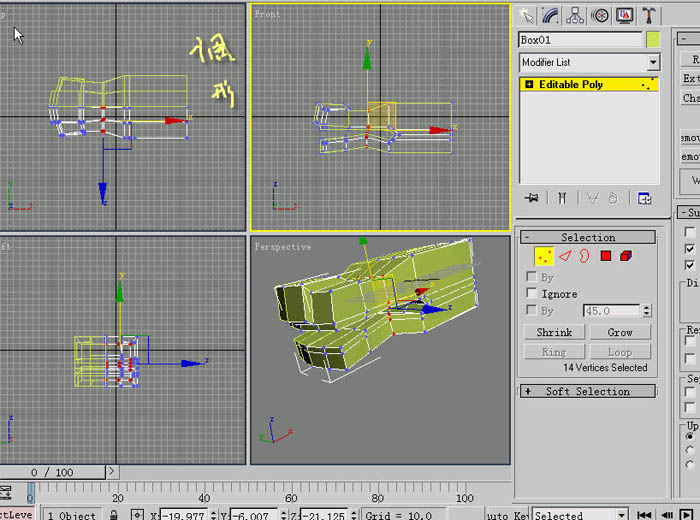Click the Ring selection button
The image size is (700, 520).
point(554,352)
